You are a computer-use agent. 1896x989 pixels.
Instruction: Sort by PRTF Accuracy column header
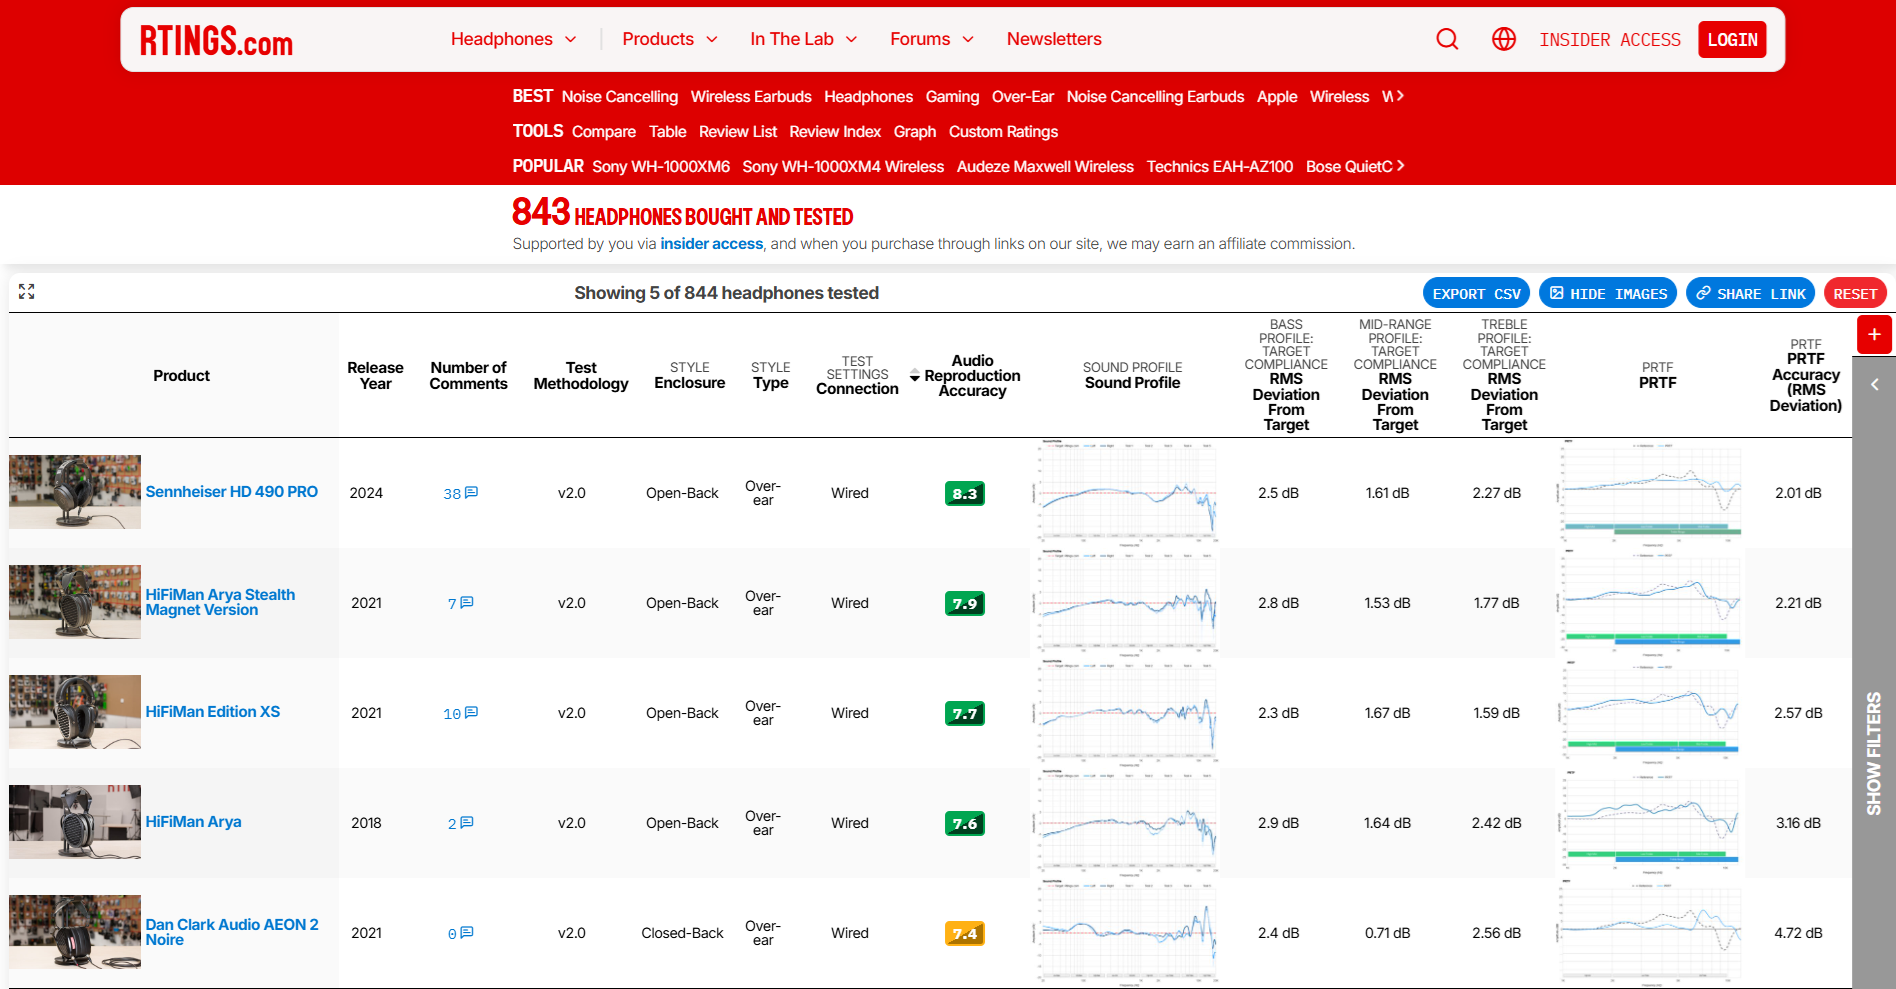coord(1805,375)
